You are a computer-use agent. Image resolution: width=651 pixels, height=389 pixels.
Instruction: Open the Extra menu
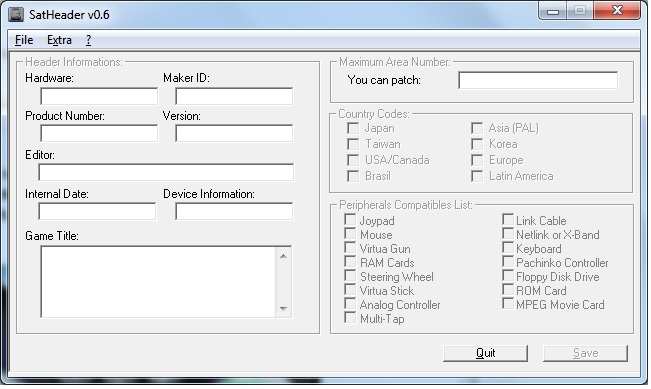(59, 40)
